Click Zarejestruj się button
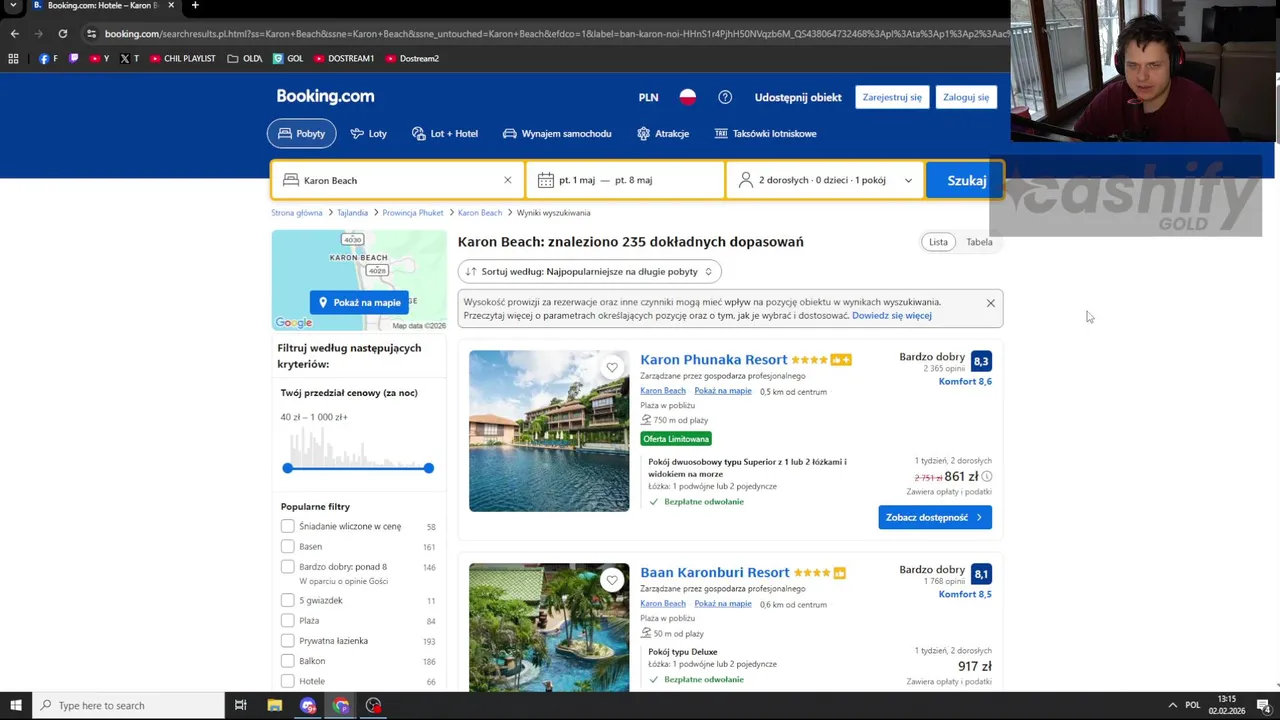The image size is (1280, 720). tap(892, 97)
